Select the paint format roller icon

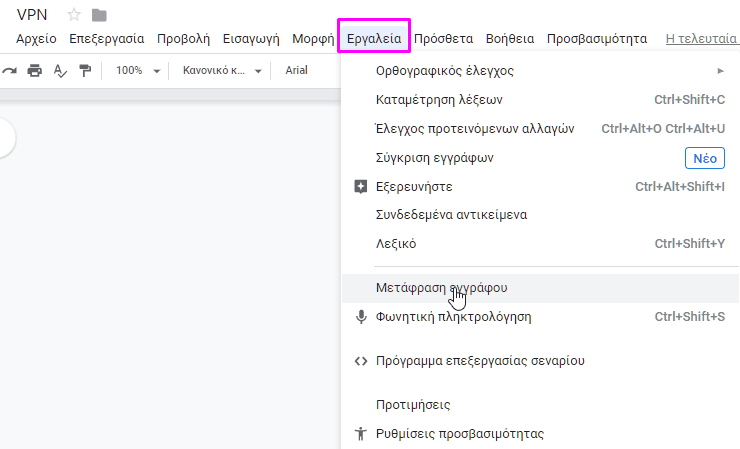(85, 71)
